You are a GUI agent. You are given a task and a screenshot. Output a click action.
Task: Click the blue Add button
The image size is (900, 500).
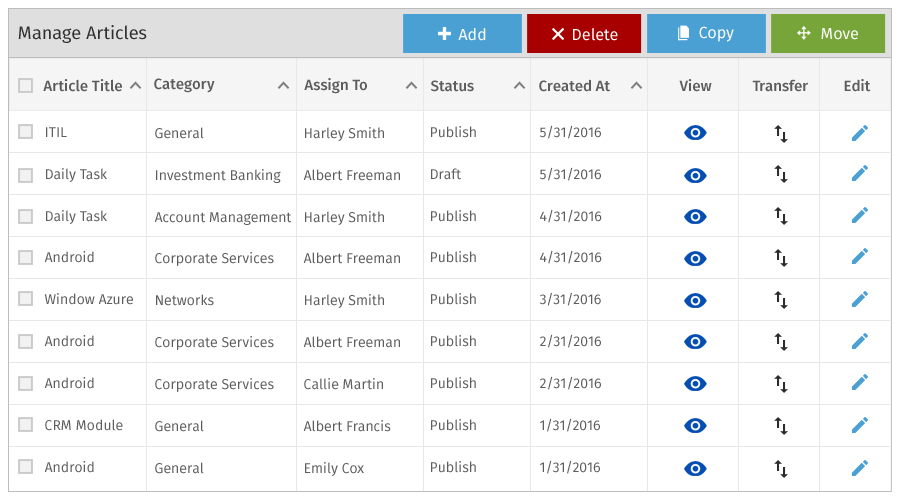tap(462, 34)
